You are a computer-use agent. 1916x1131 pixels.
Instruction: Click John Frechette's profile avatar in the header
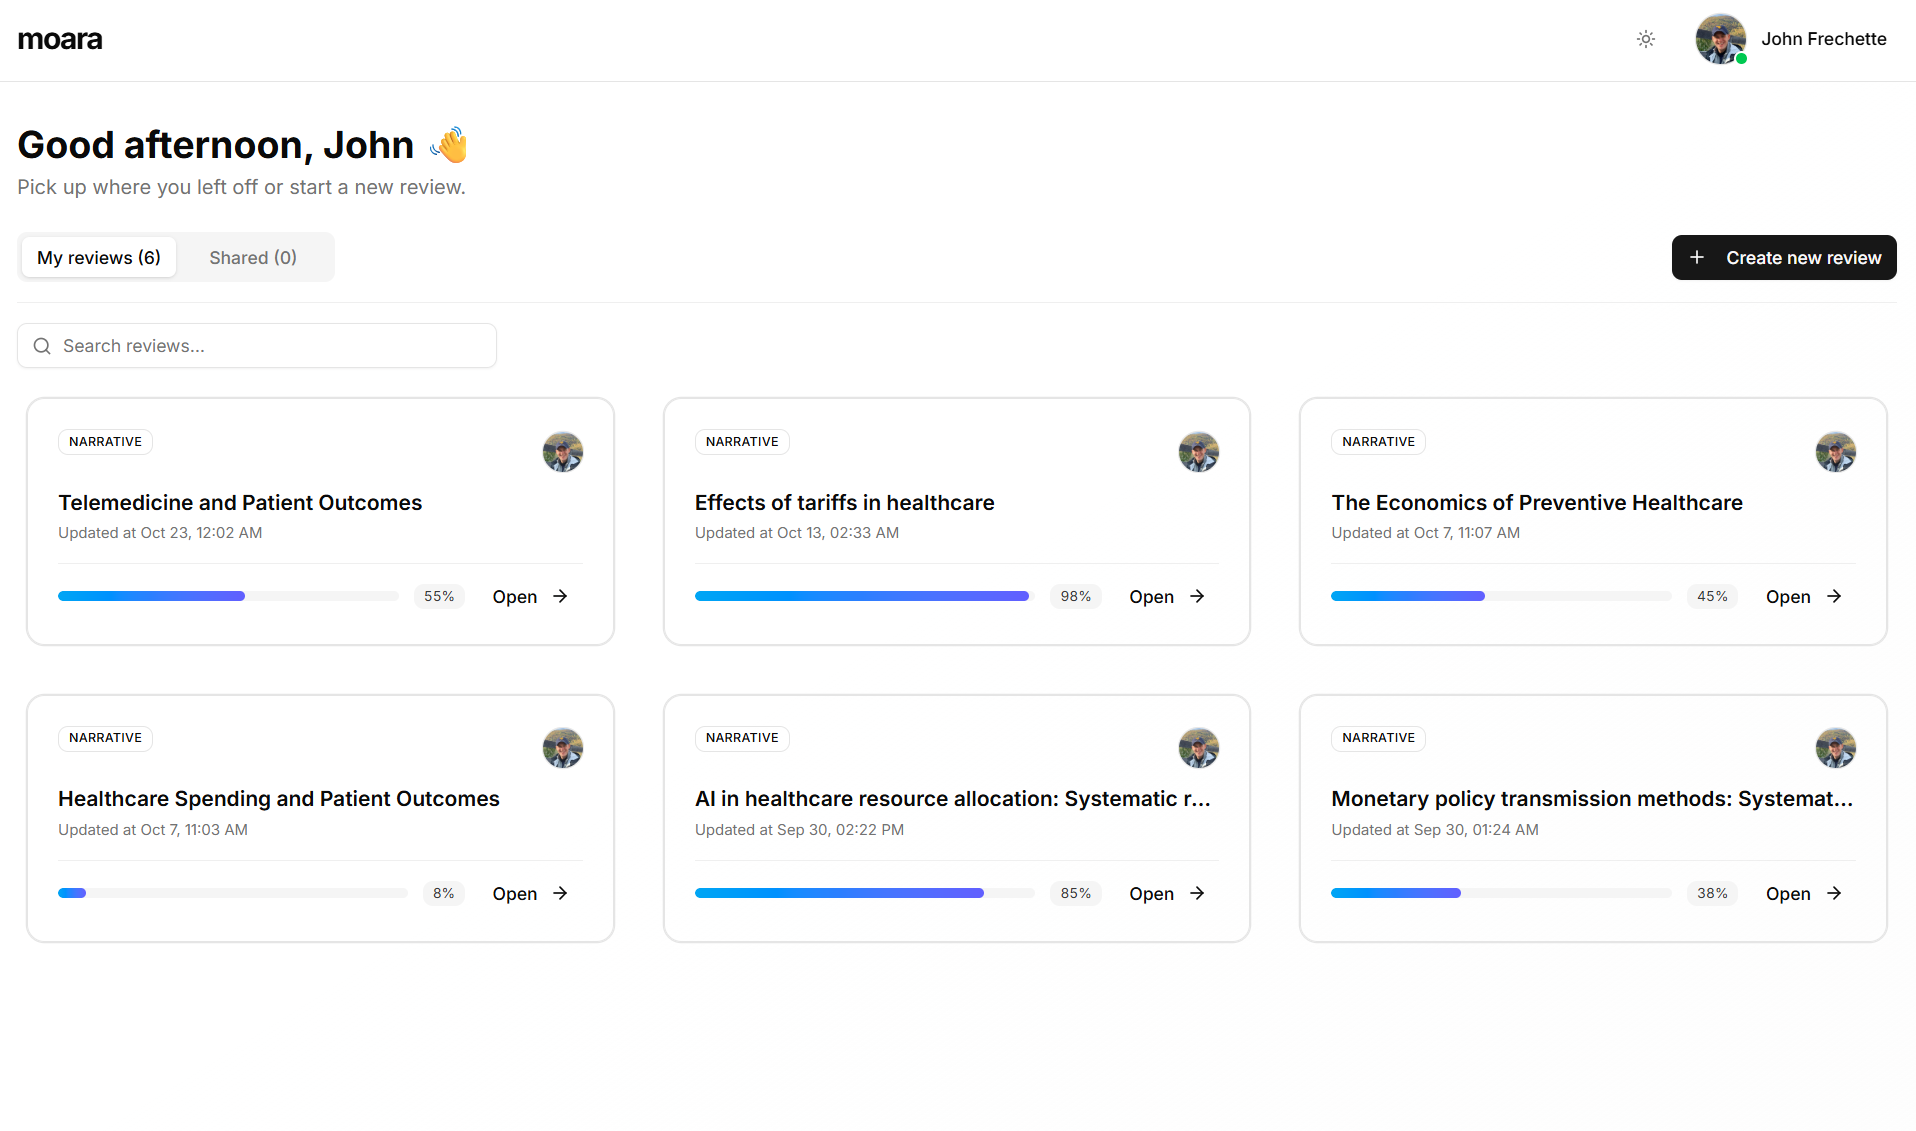[x=1720, y=39]
